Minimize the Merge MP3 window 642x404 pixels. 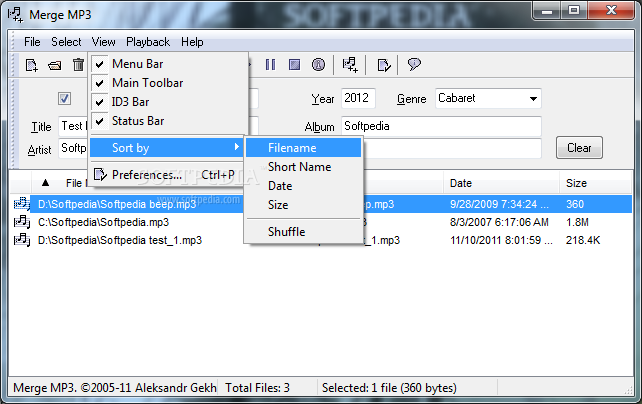[x=547, y=11]
